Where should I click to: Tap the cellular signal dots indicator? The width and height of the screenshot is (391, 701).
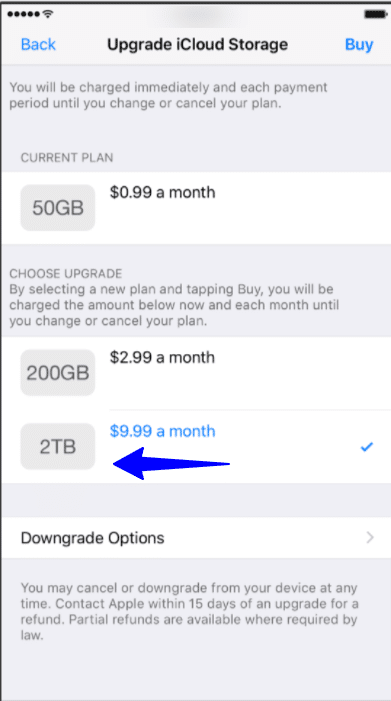[24, 14]
